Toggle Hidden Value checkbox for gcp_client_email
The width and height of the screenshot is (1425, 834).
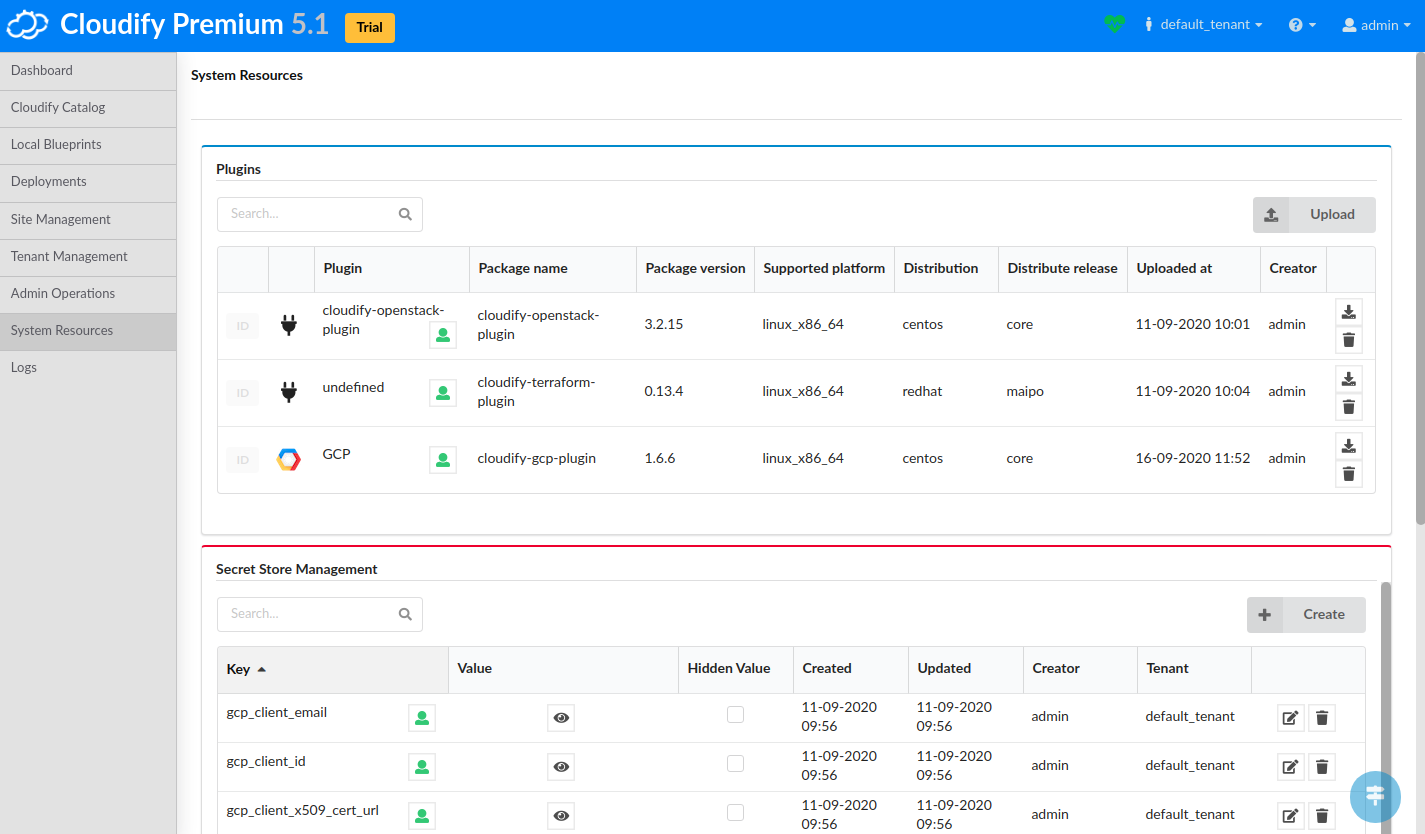[735, 714]
